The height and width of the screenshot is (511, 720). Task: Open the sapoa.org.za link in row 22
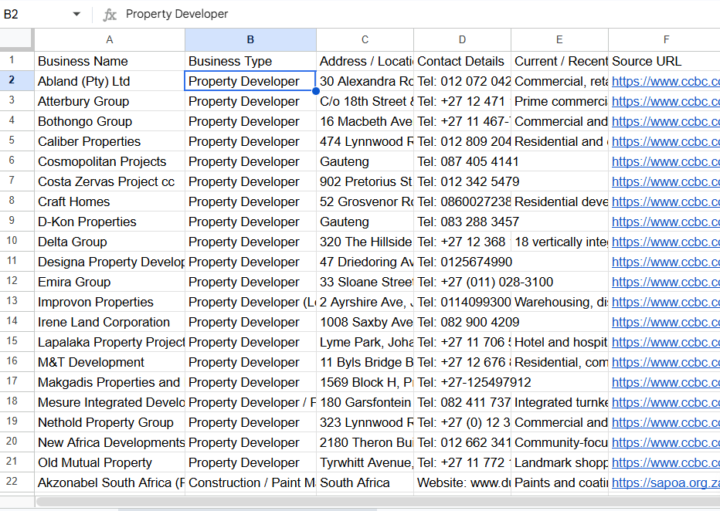pos(665,483)
